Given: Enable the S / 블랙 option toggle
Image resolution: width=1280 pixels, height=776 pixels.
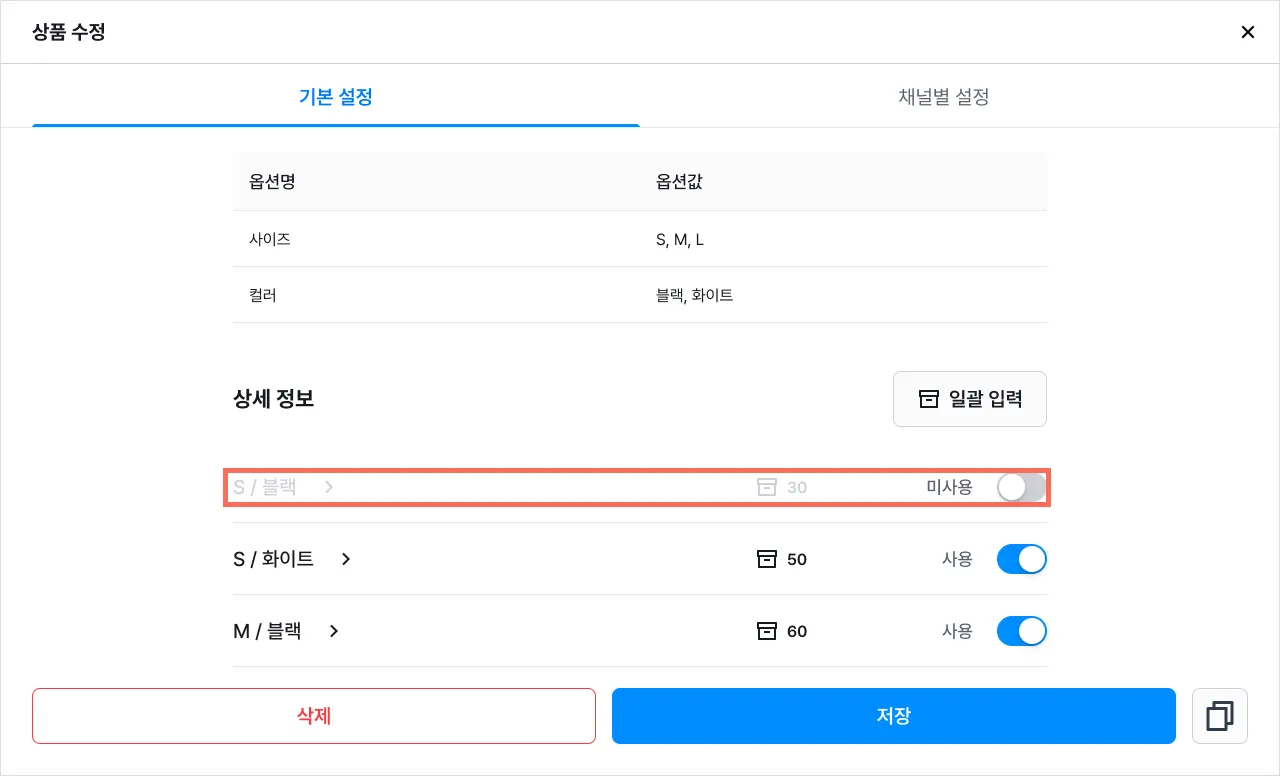Looking at the screenshot, I should 1021,488.
